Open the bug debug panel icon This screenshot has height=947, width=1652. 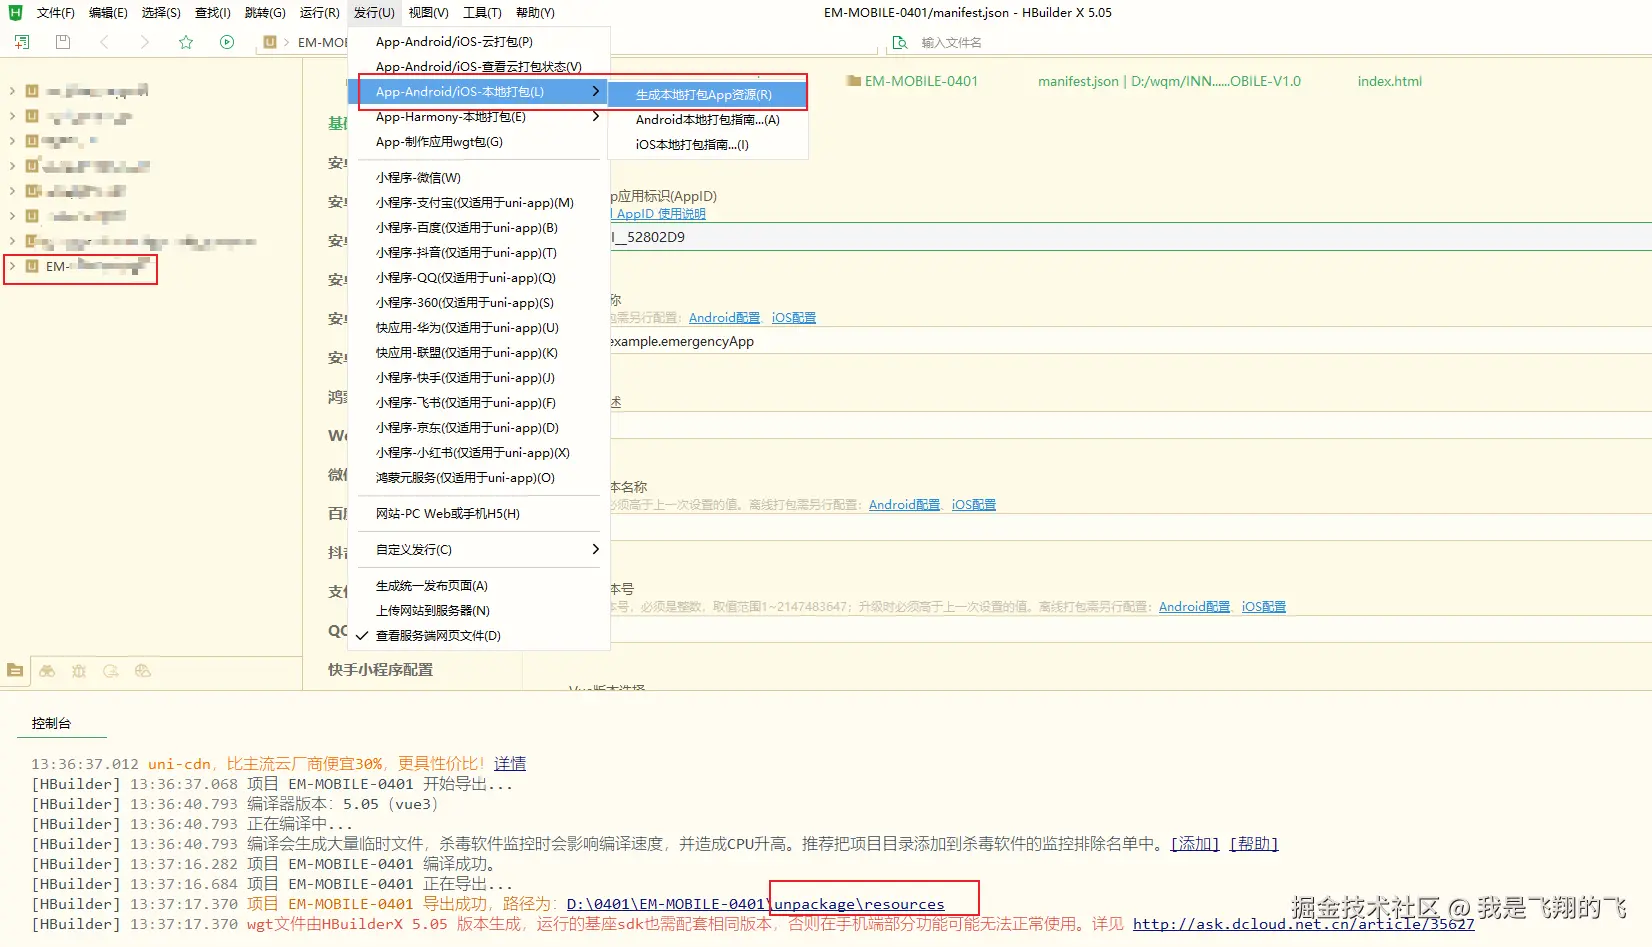(79, 671)
